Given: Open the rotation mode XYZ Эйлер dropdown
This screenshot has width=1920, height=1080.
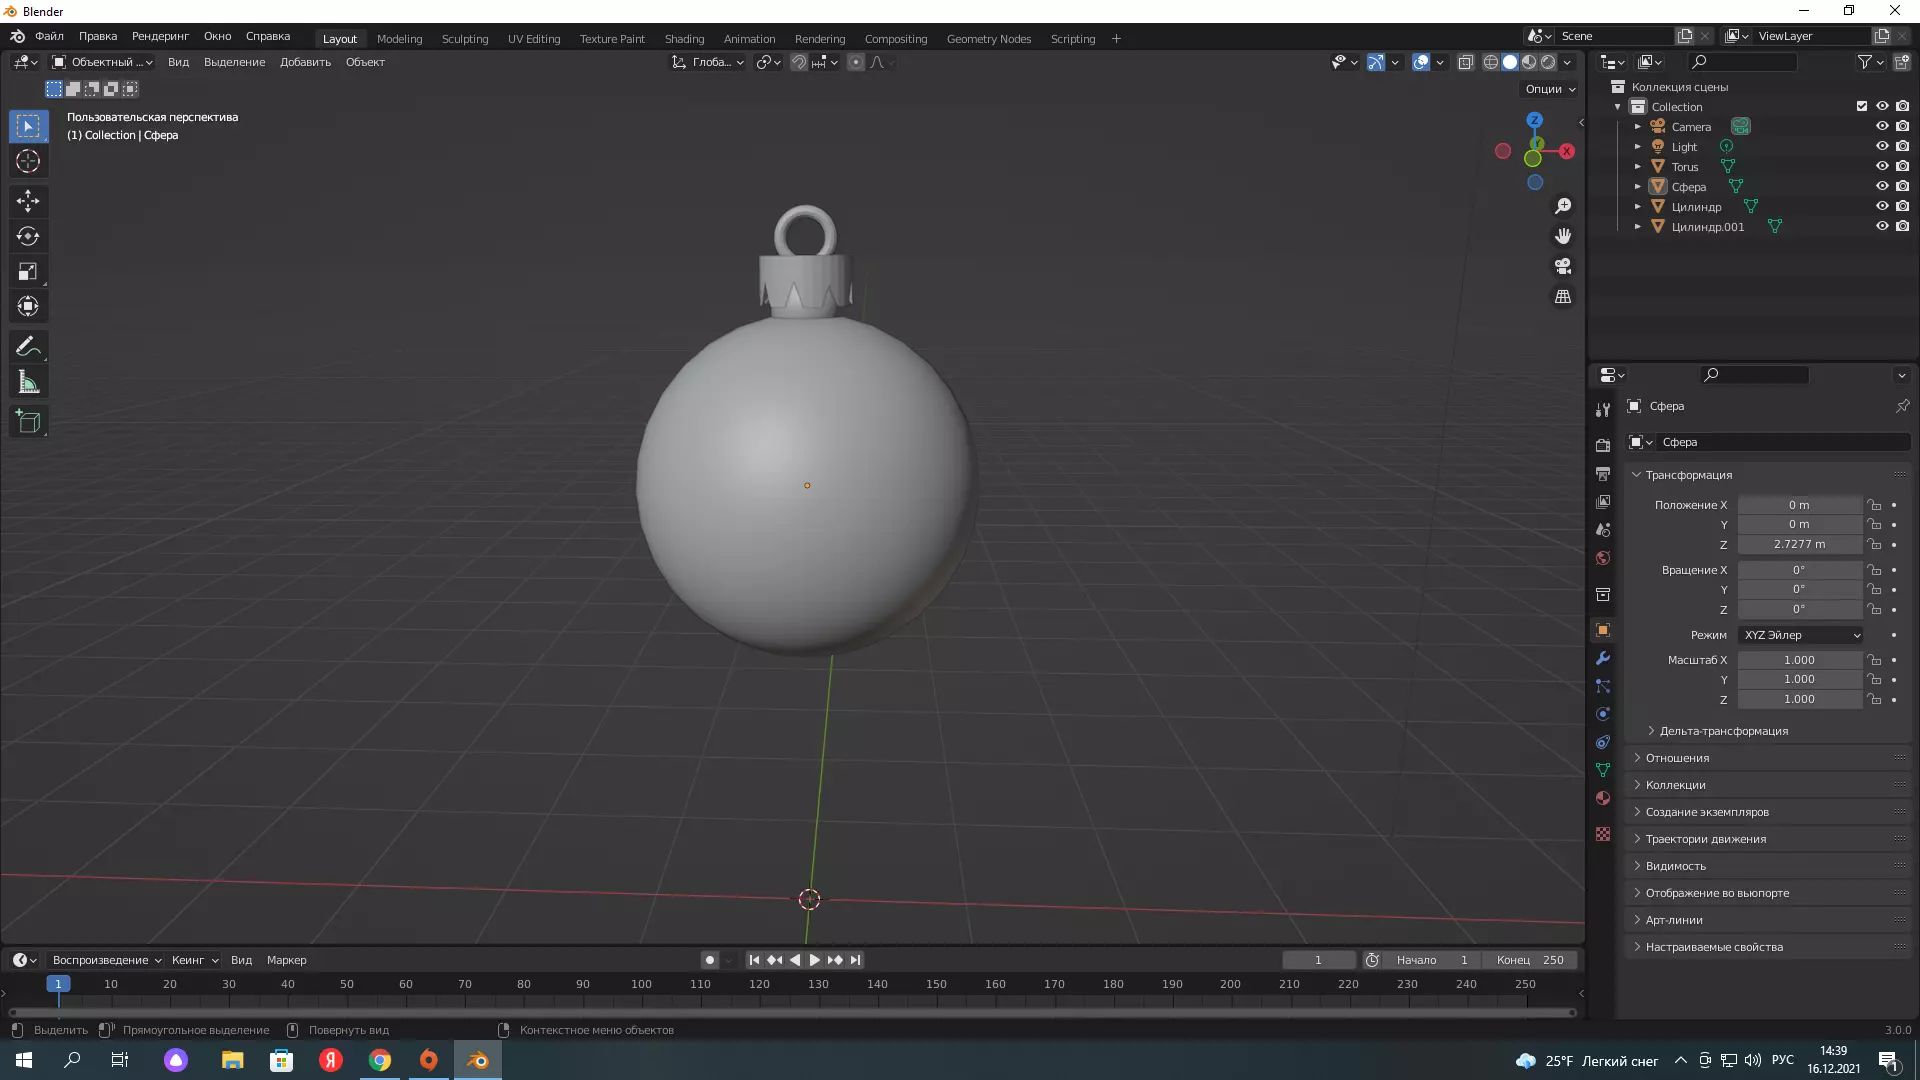Looking at the screenshot, I should pyautogui.click(x=1801, y=635).
